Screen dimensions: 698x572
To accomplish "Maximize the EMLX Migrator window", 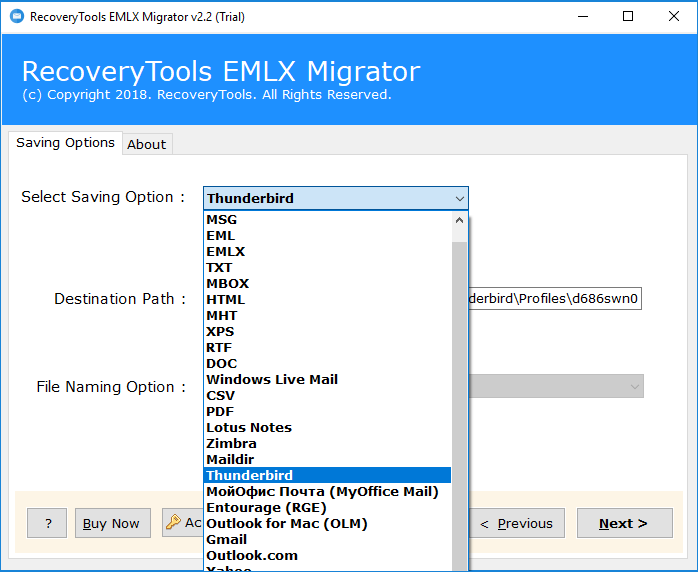I will 628,16.
